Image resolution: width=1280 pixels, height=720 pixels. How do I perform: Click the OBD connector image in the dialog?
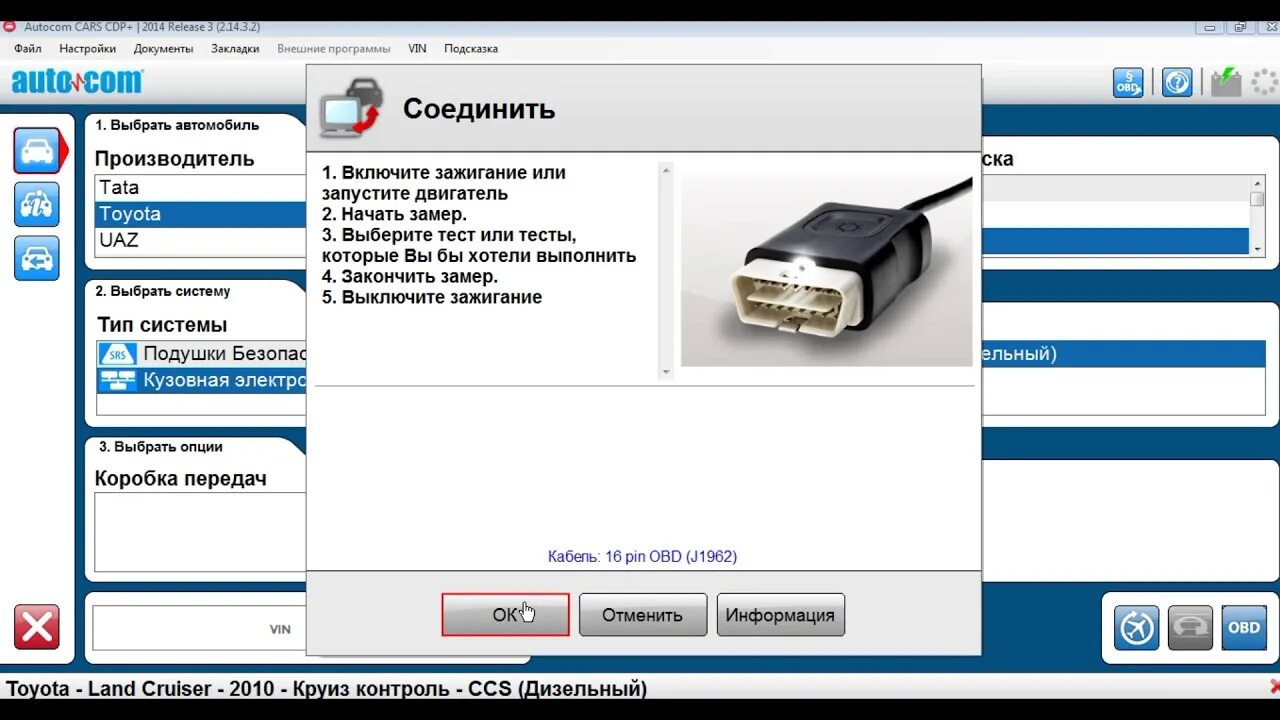826,270
